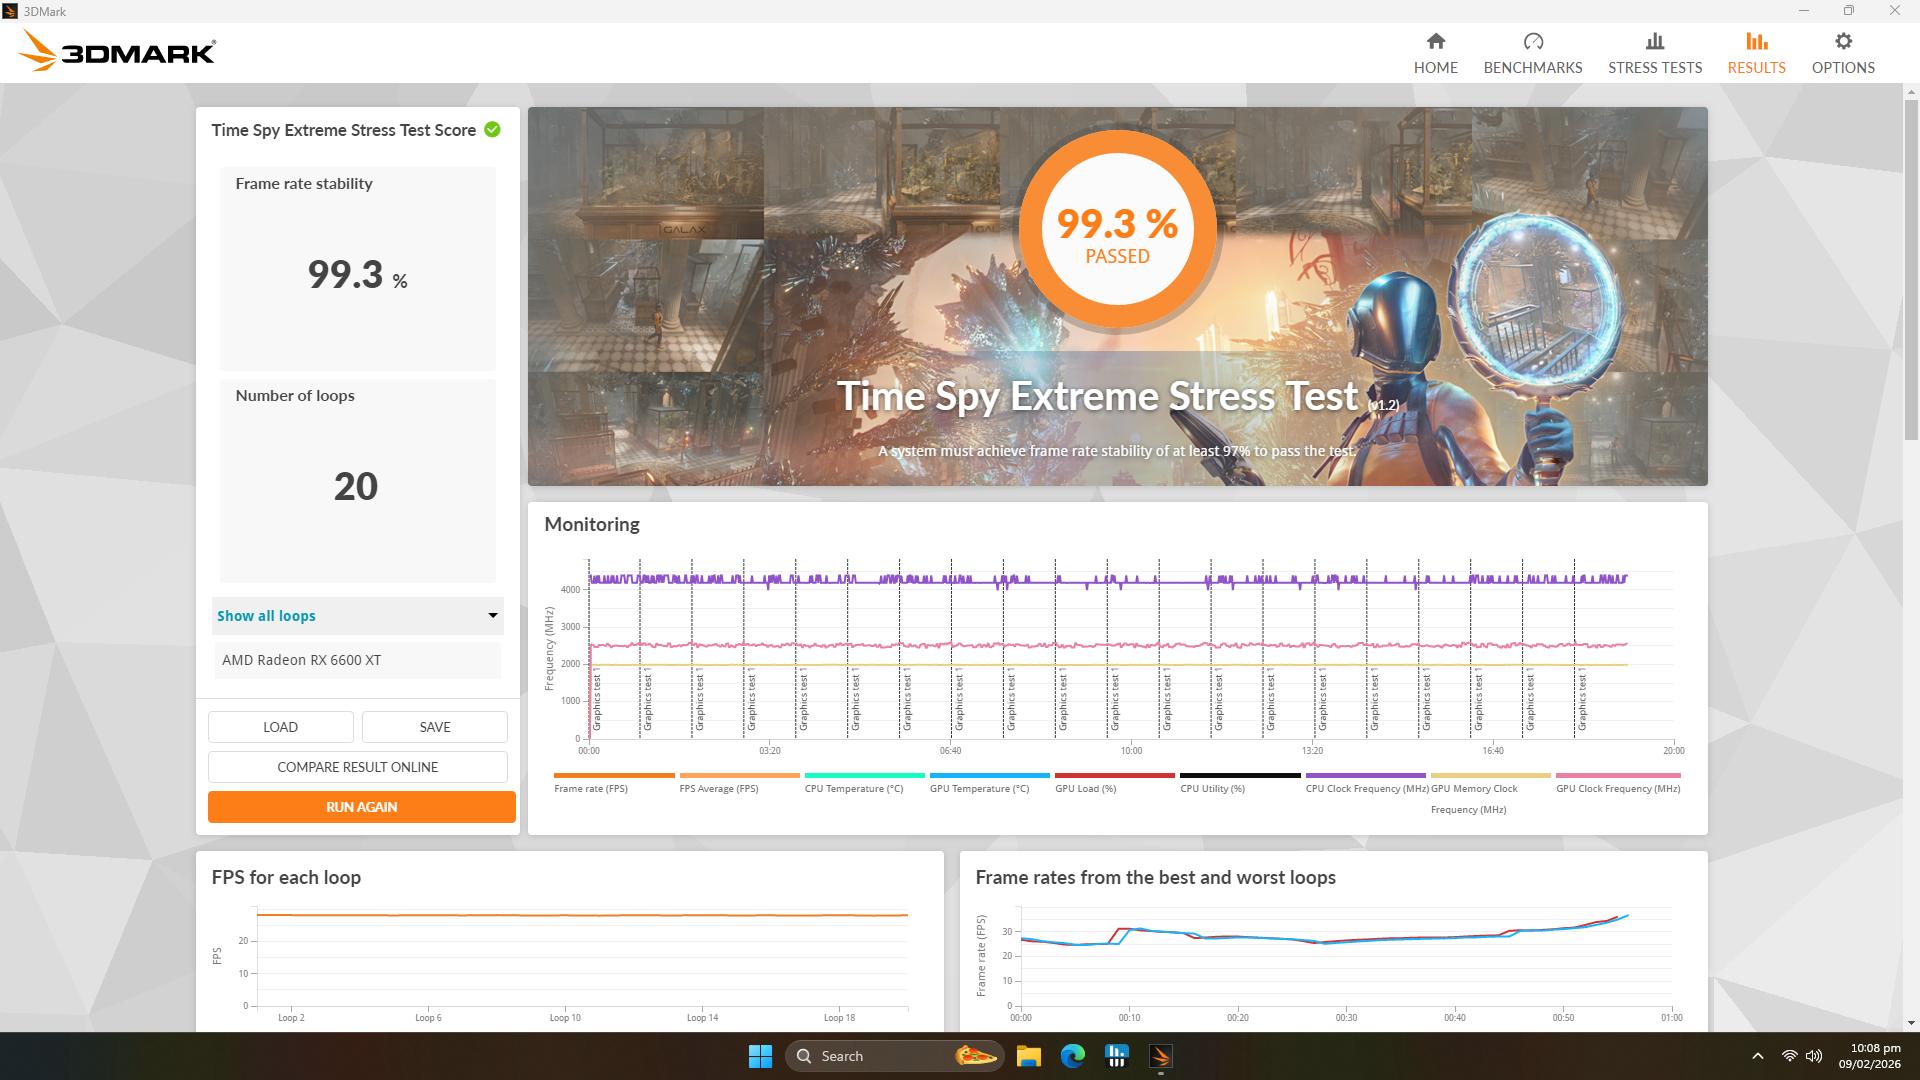1920x1080 pixels.
Task: Click Frame rates from best and worst loops heading
Action: 1155,877
